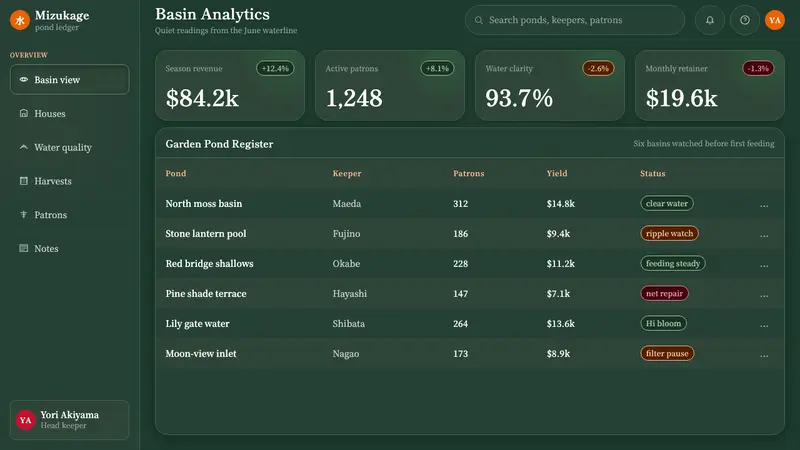Click the Harvests sidebar icon

pos(23,181)
